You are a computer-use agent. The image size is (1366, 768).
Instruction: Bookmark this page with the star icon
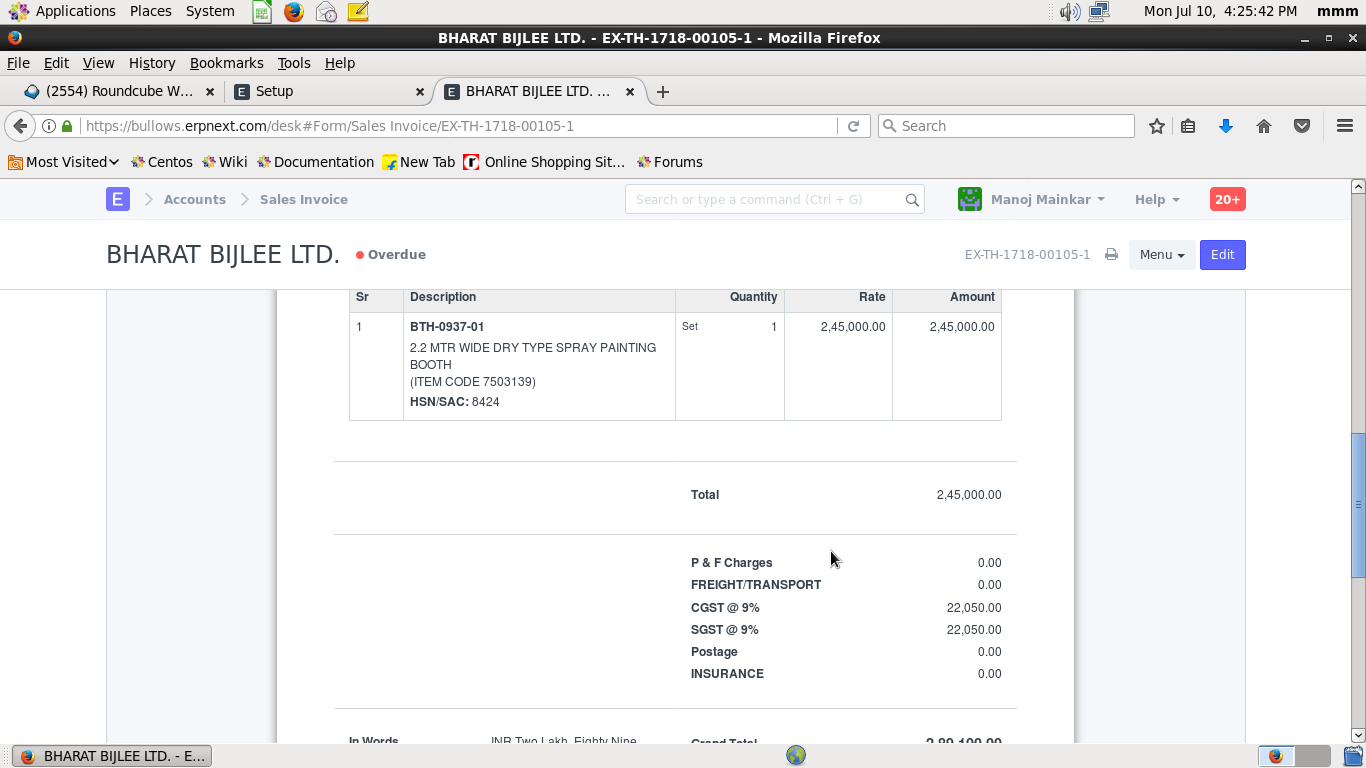tap(1157, 126)
